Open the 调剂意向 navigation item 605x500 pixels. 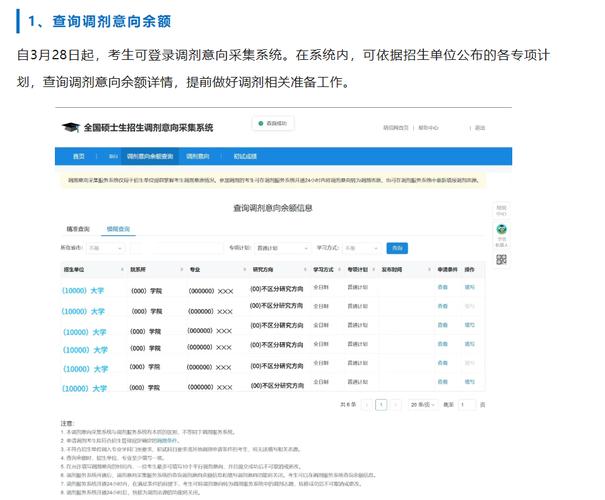click(x=198, y=156)
